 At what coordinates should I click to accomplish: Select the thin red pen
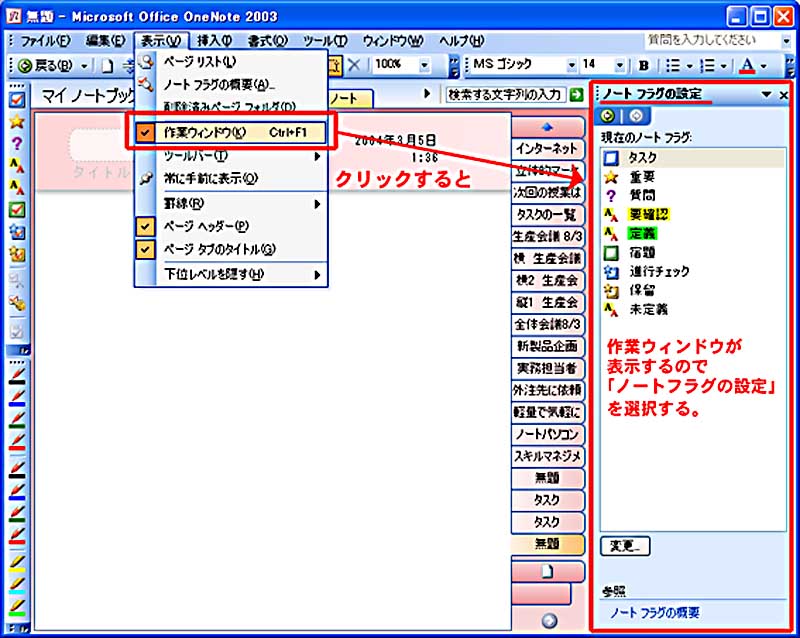pyautogui.click(x=17, y=442)
